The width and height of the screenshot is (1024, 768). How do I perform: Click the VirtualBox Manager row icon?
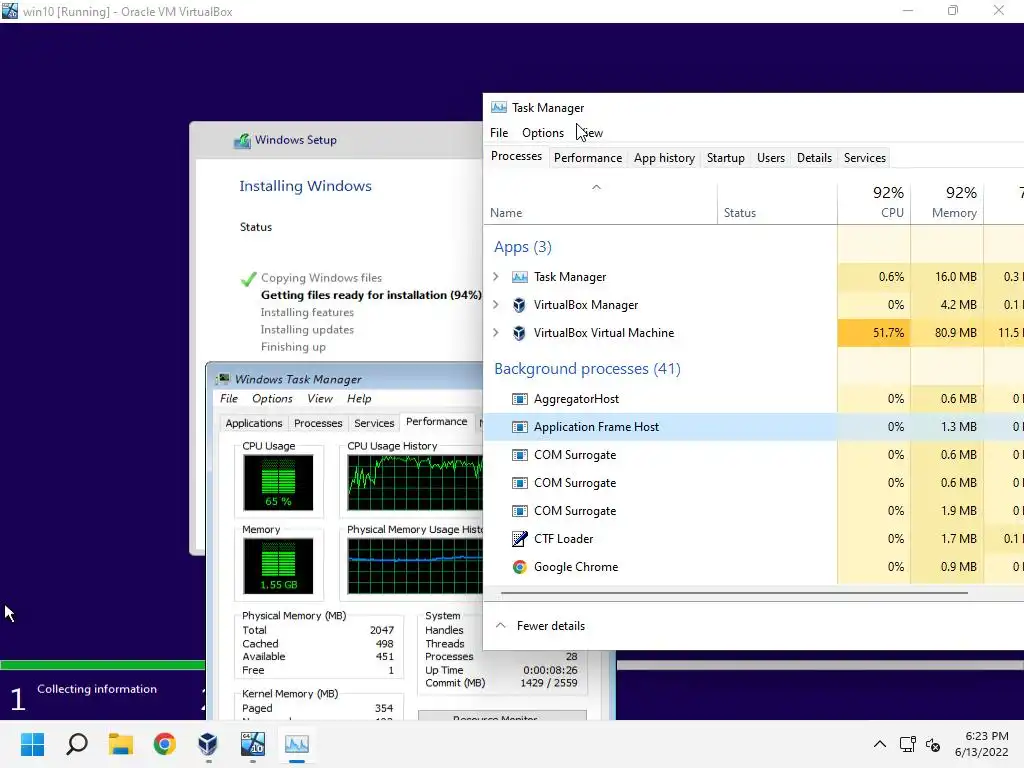coord(519,305)
